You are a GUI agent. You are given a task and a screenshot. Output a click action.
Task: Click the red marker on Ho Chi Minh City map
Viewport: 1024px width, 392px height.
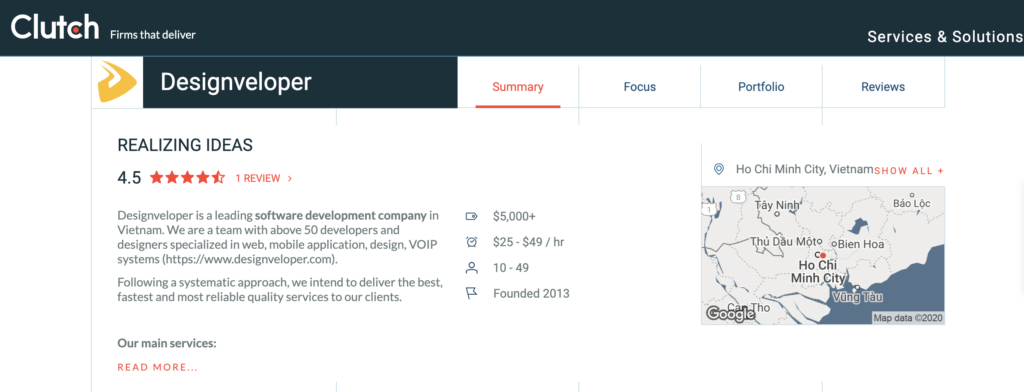tap(823, 255)
